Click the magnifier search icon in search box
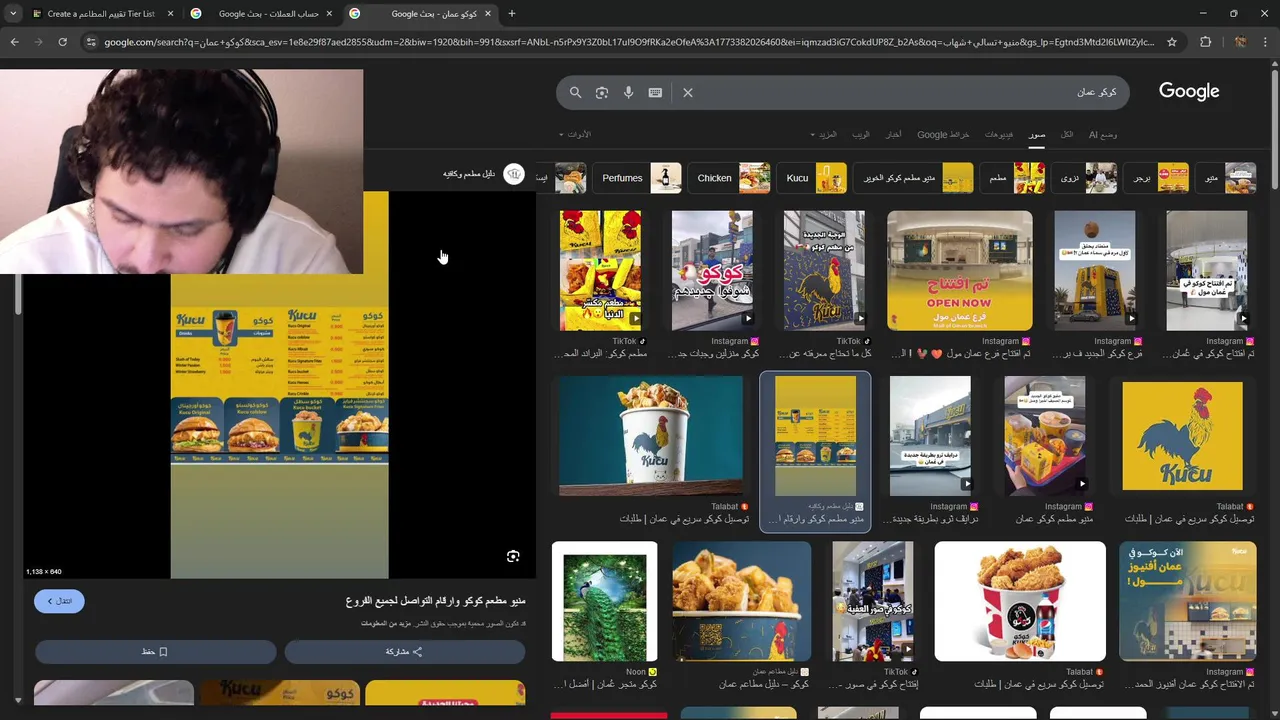The width and height of the screenshot is (1280, 720). tap(575, 92)
